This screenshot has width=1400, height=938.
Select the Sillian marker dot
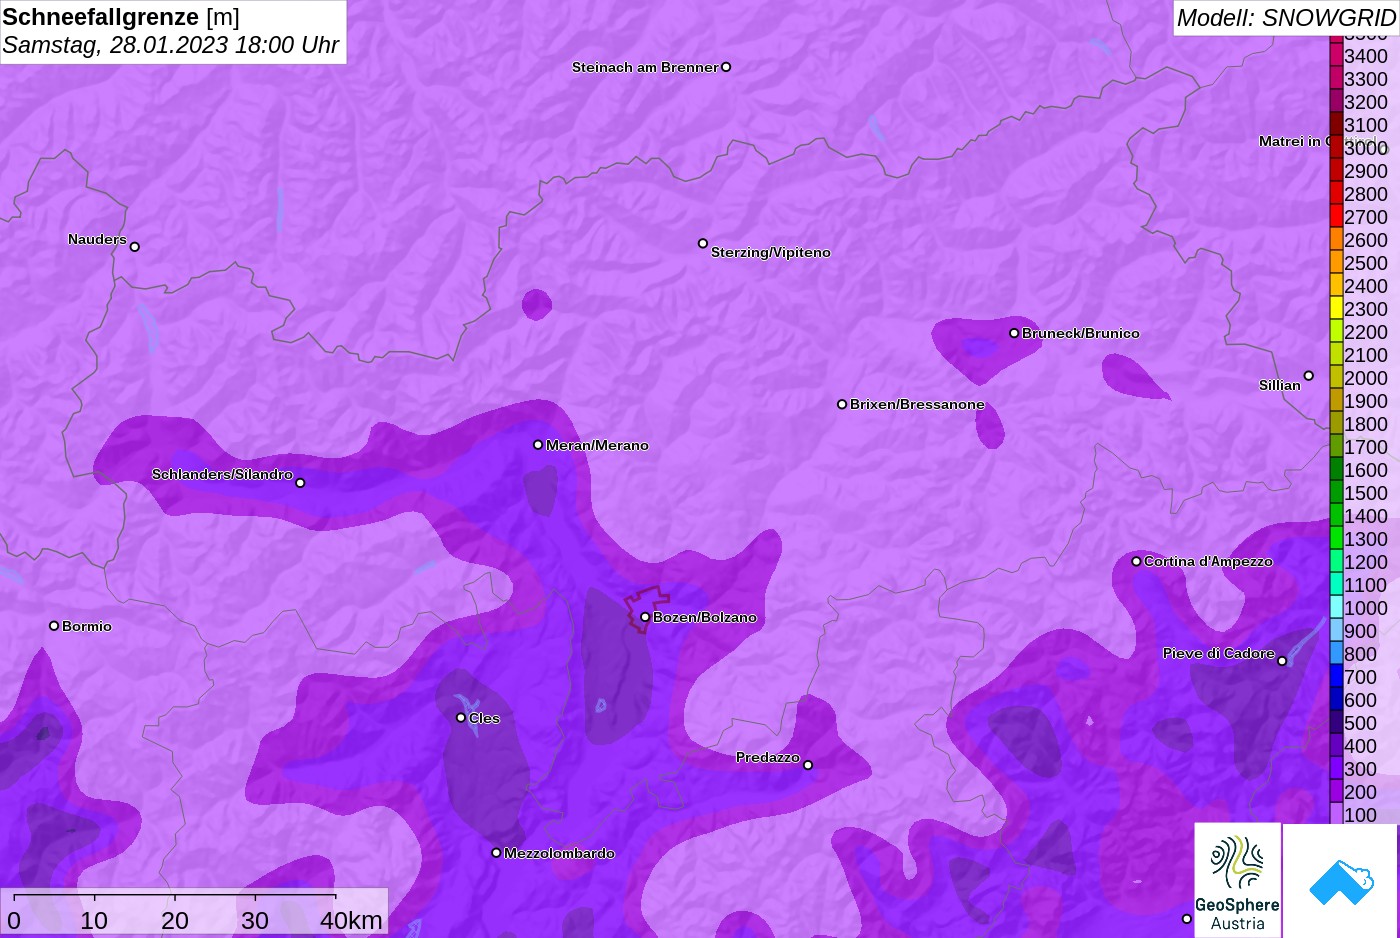1309,376
